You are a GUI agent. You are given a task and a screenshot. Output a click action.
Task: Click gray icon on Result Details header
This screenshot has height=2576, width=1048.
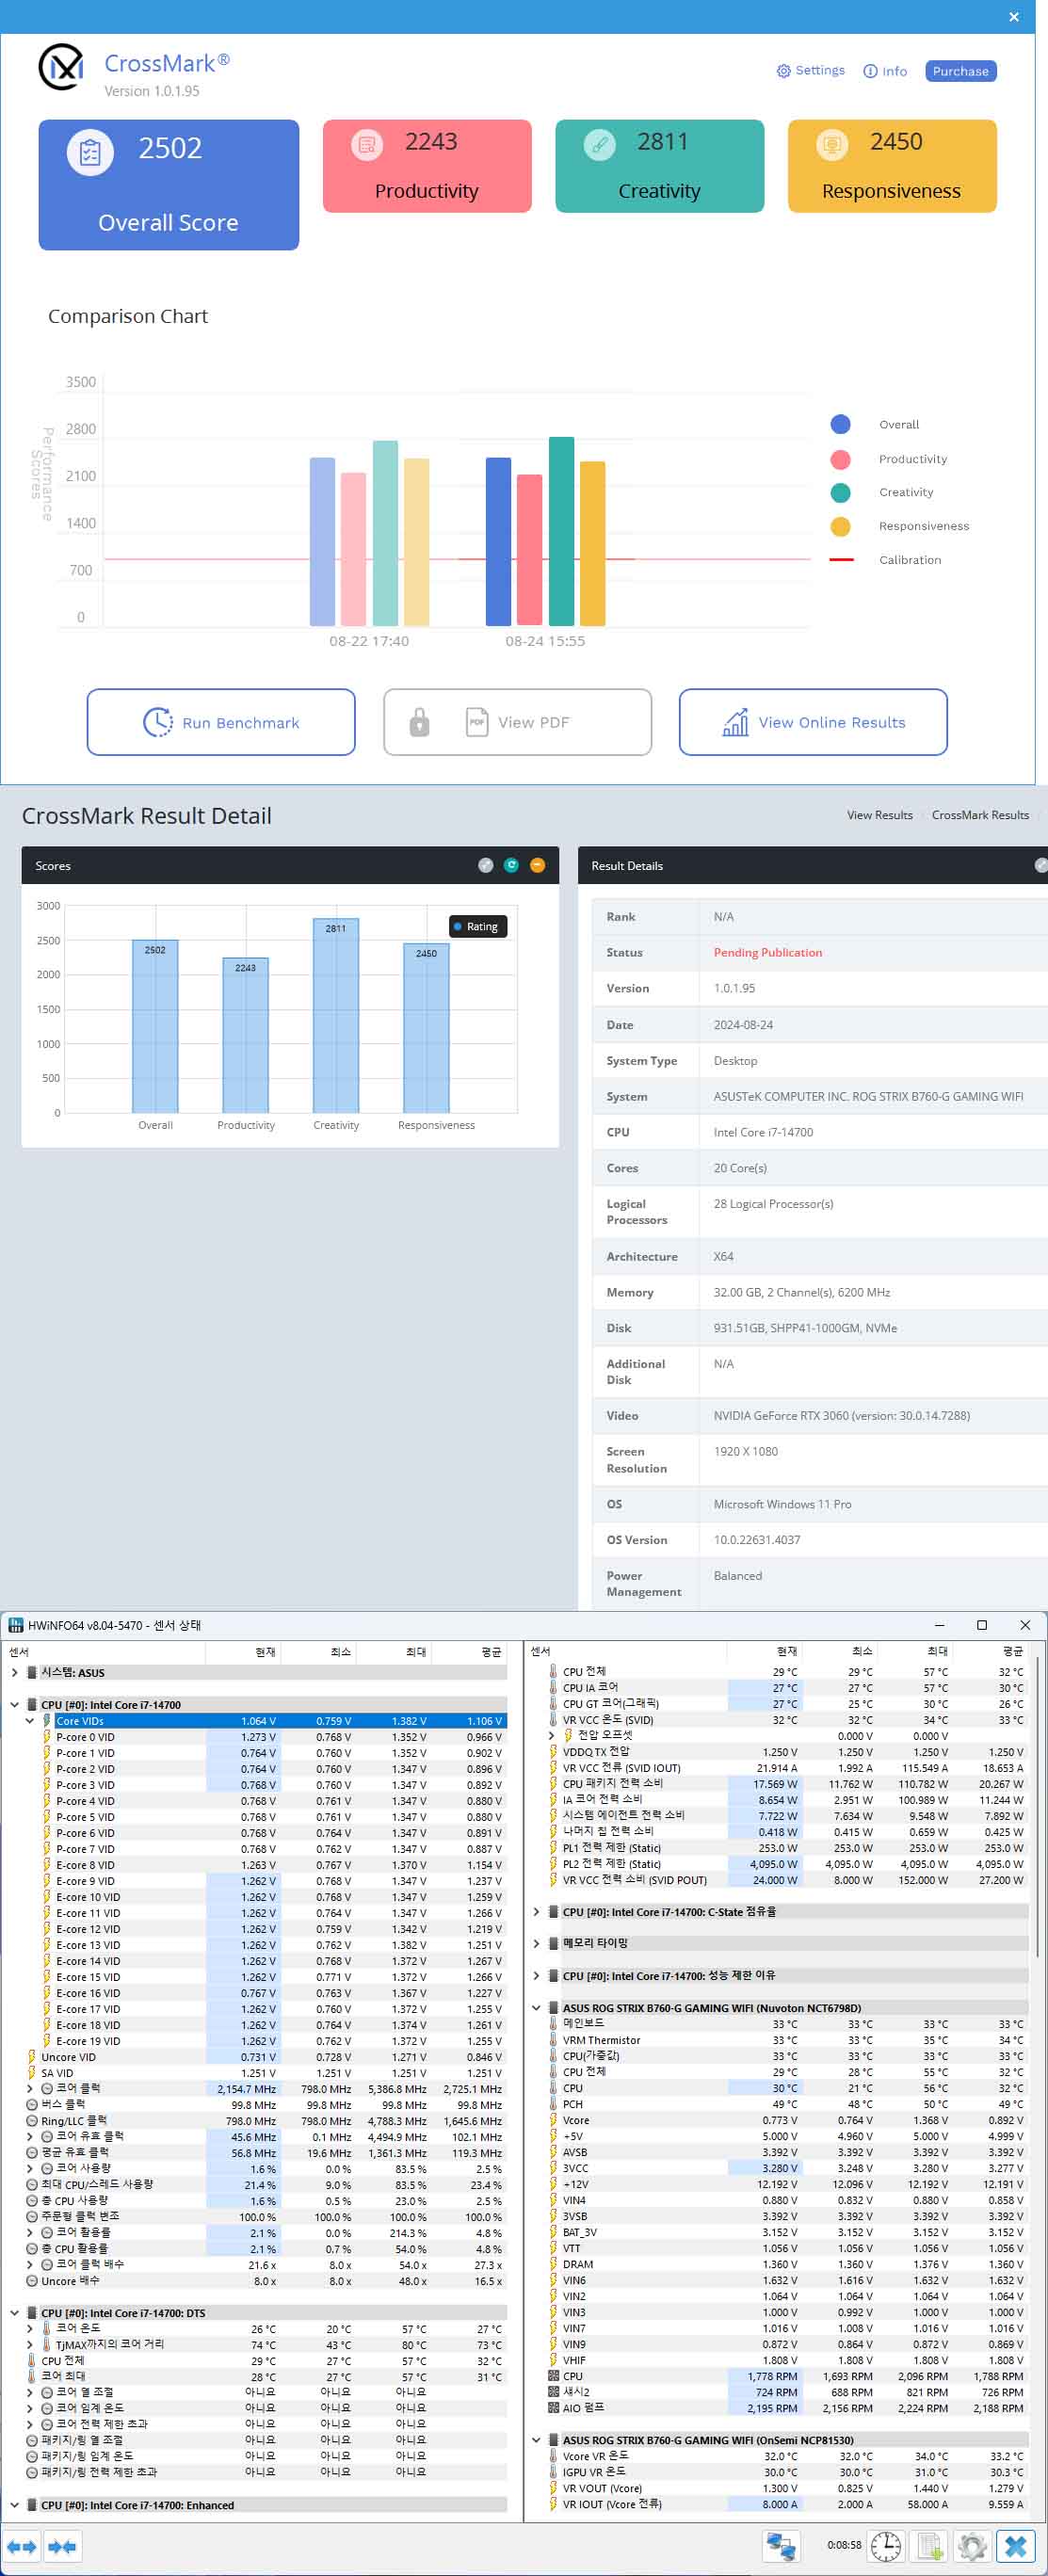(1041, 865)
